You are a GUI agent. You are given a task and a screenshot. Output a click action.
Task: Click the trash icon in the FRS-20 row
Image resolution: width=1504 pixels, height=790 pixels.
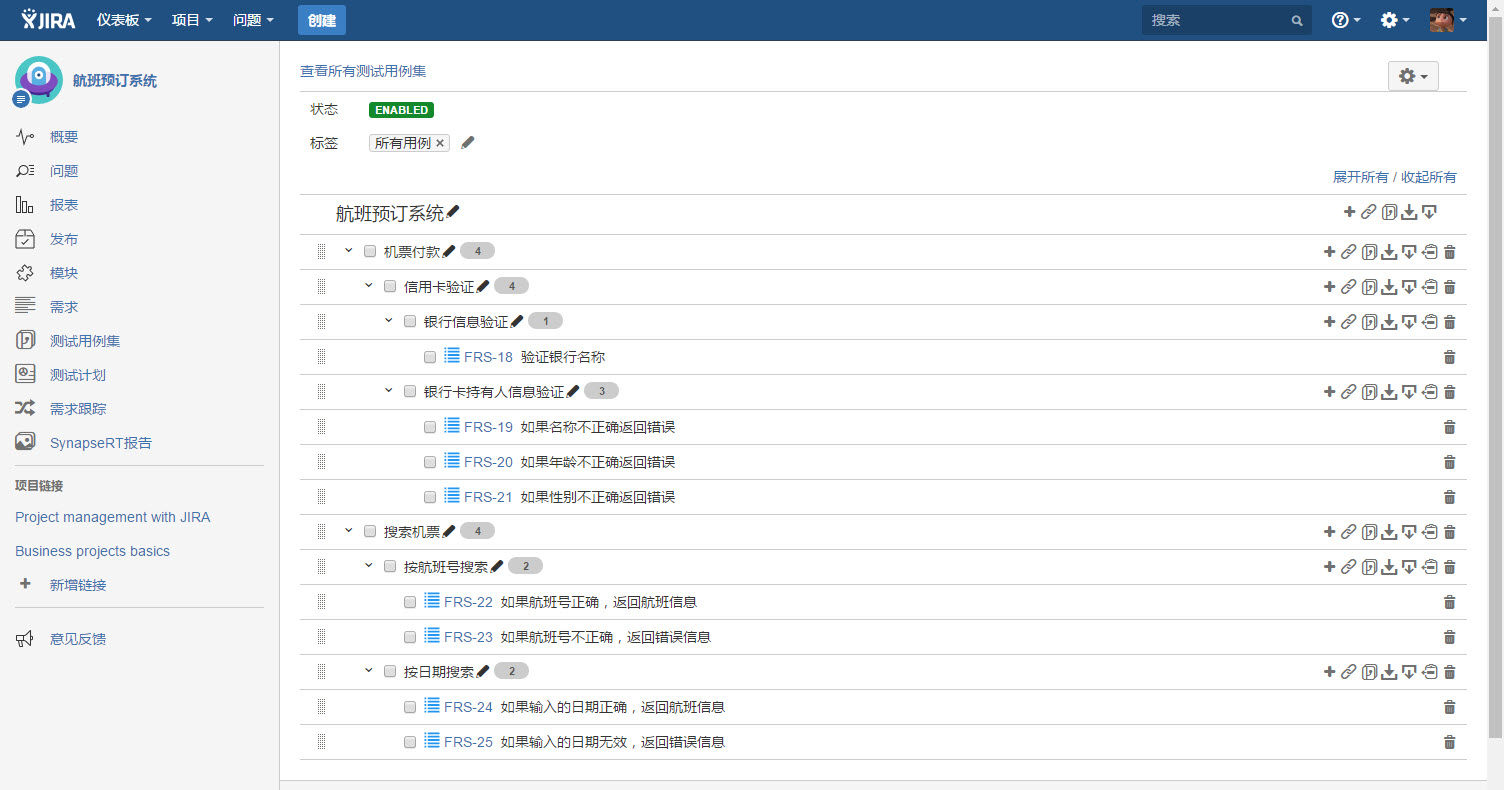coord(1450,462)
